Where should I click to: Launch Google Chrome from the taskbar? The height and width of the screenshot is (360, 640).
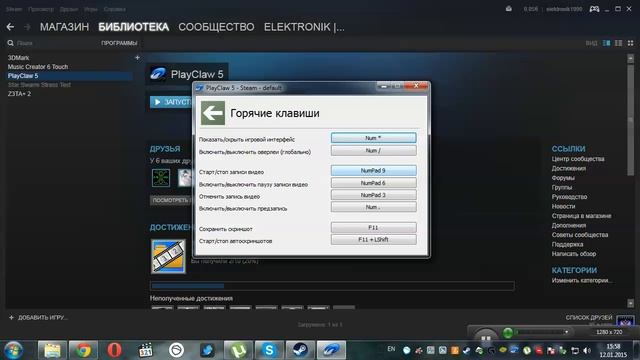coord(83,350)
